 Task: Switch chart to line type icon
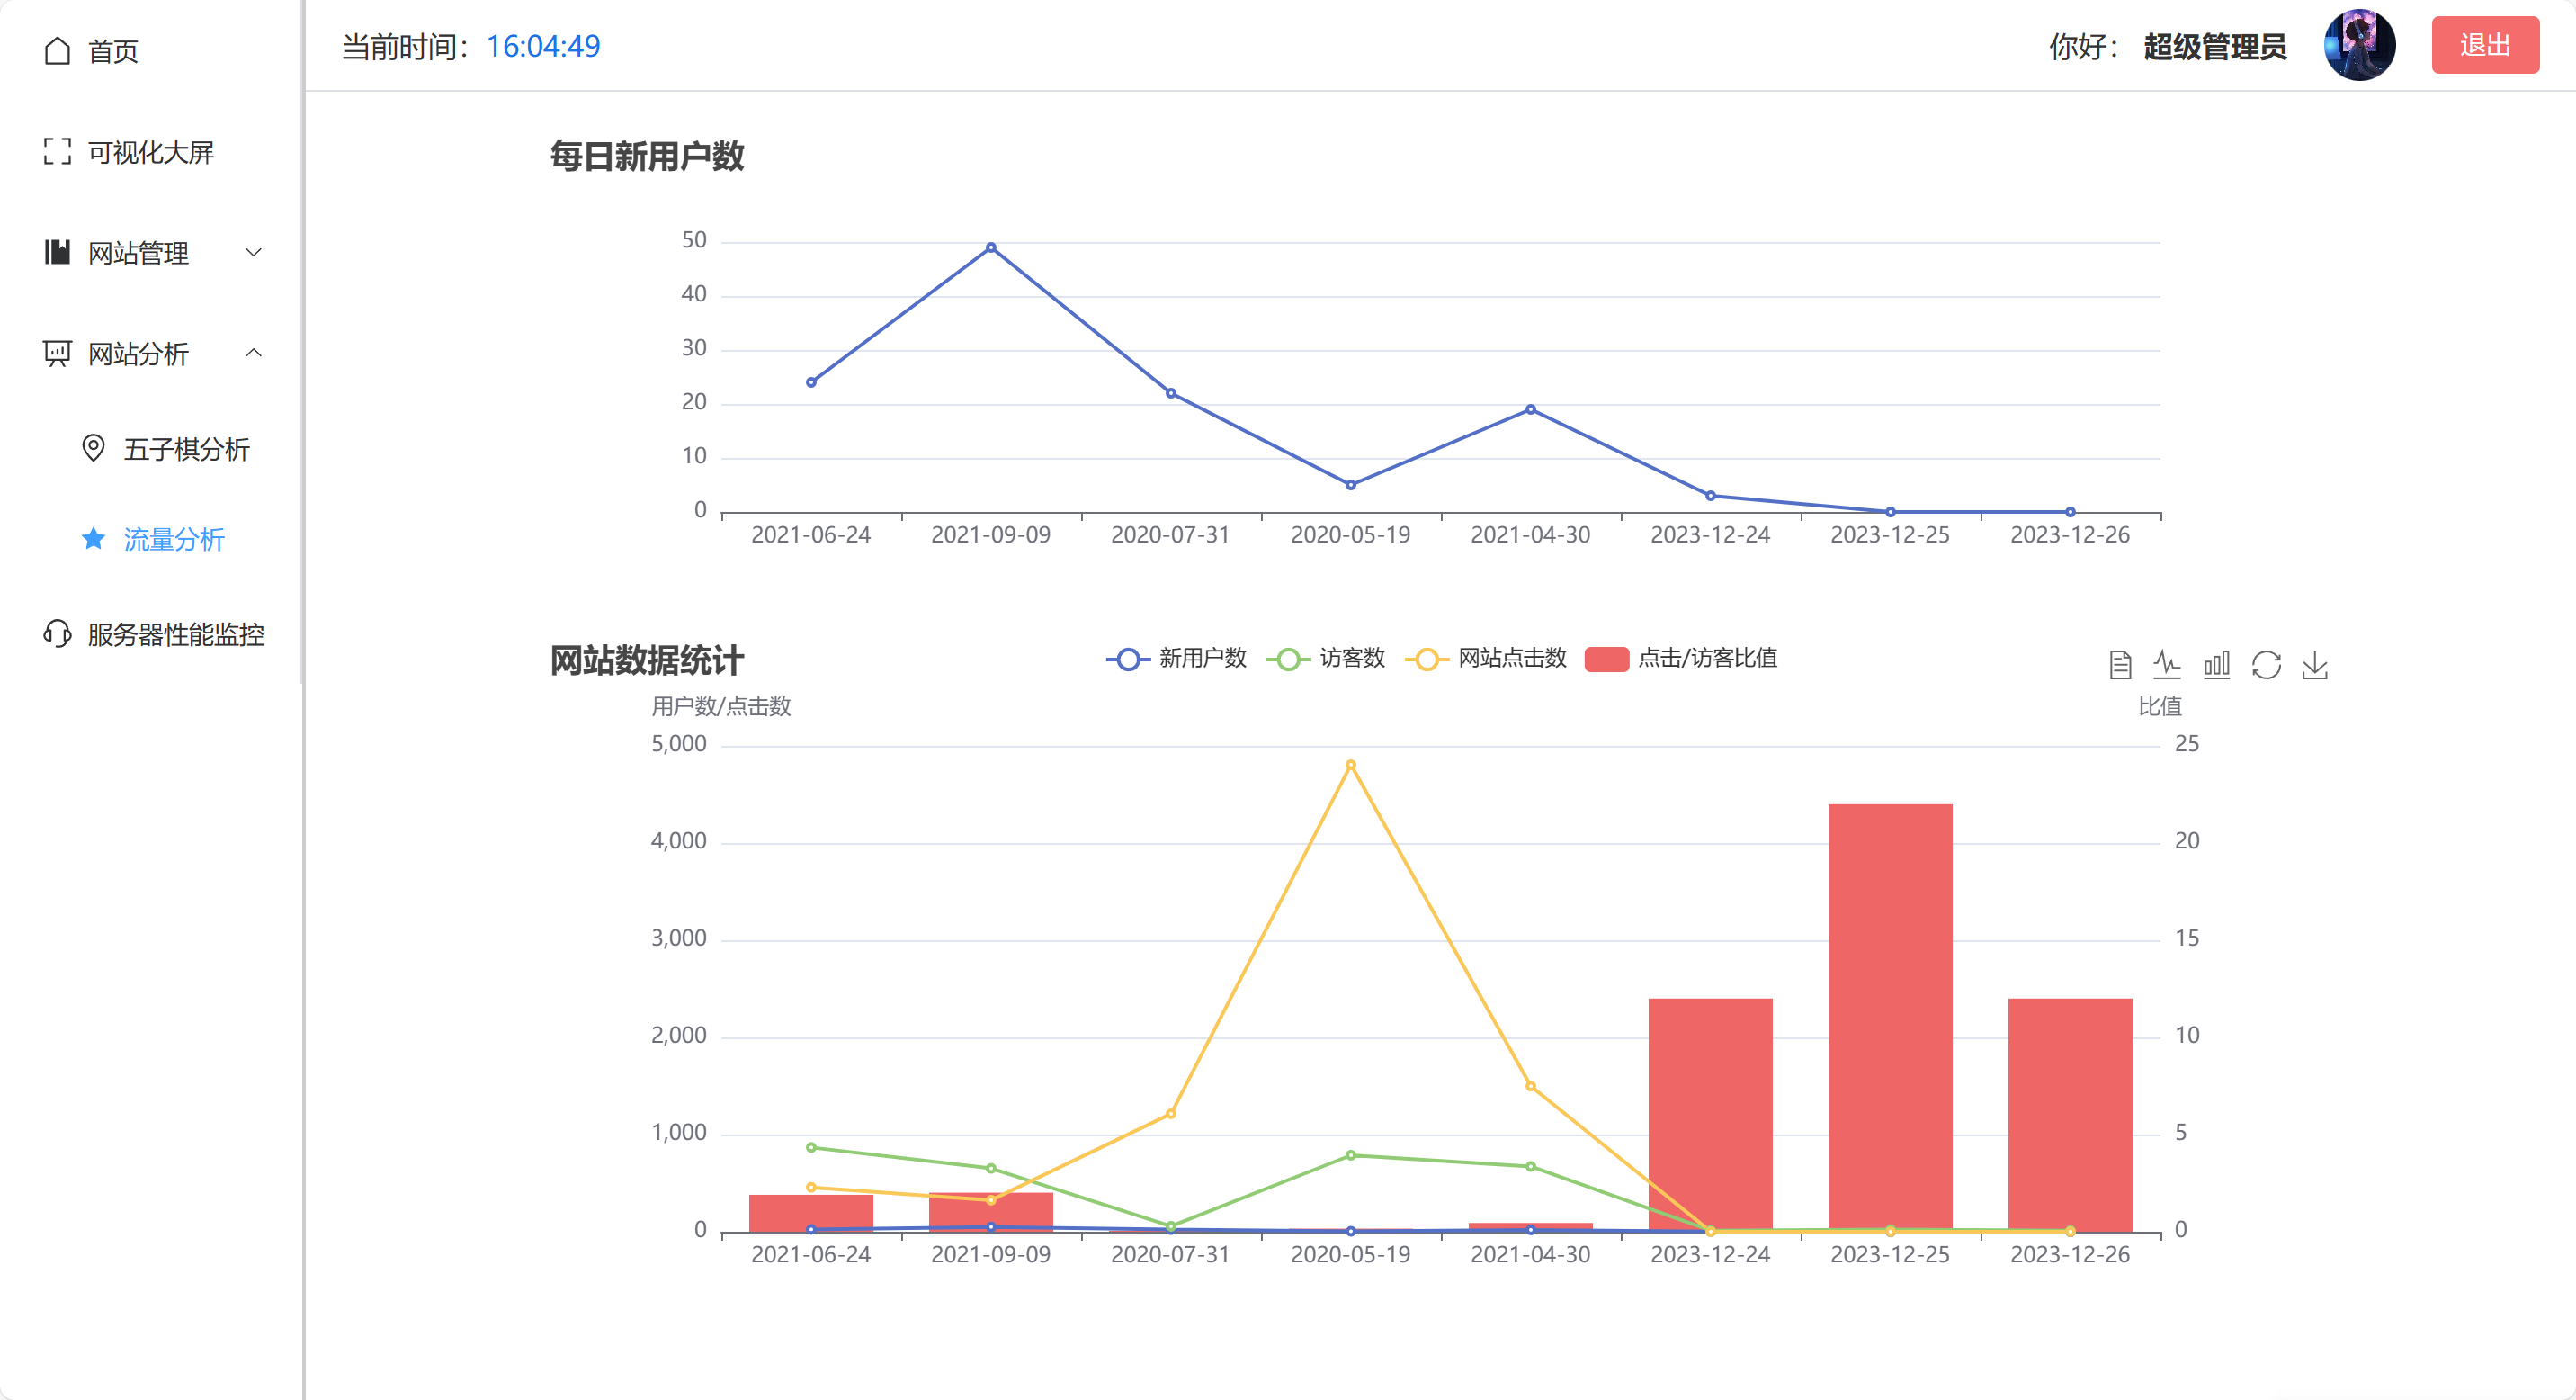point(2167,665)
